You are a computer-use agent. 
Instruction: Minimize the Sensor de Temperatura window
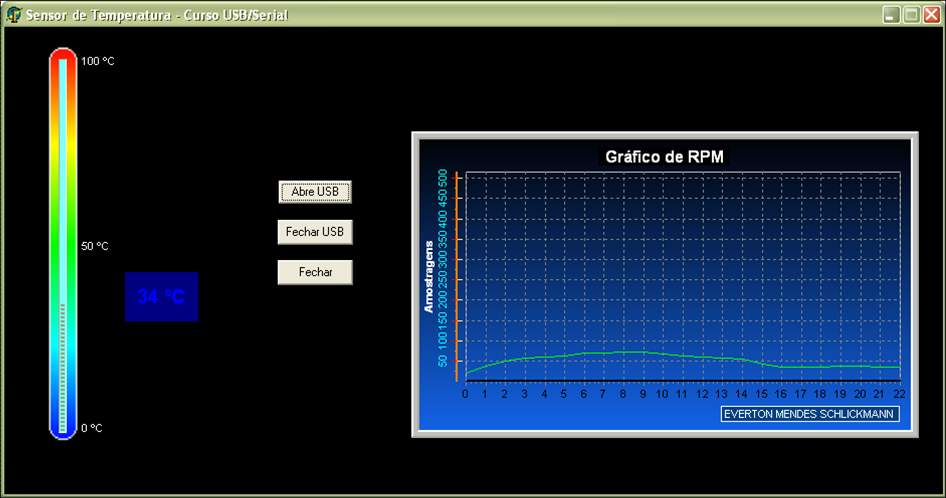[891, 14]
